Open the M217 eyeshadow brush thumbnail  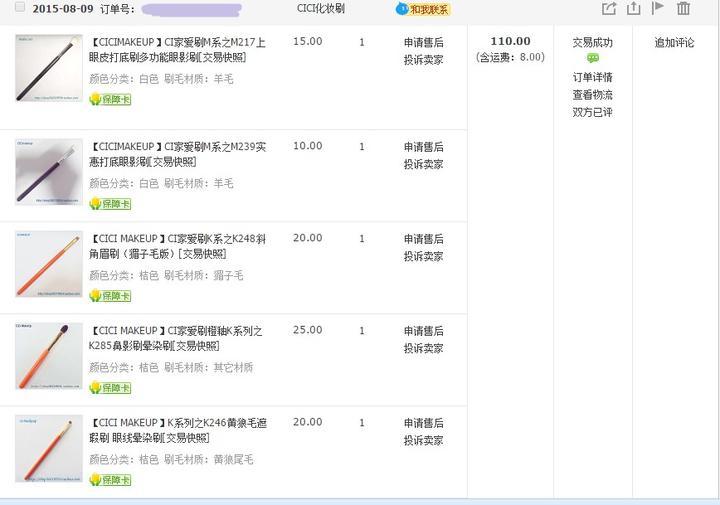[49, 68]
